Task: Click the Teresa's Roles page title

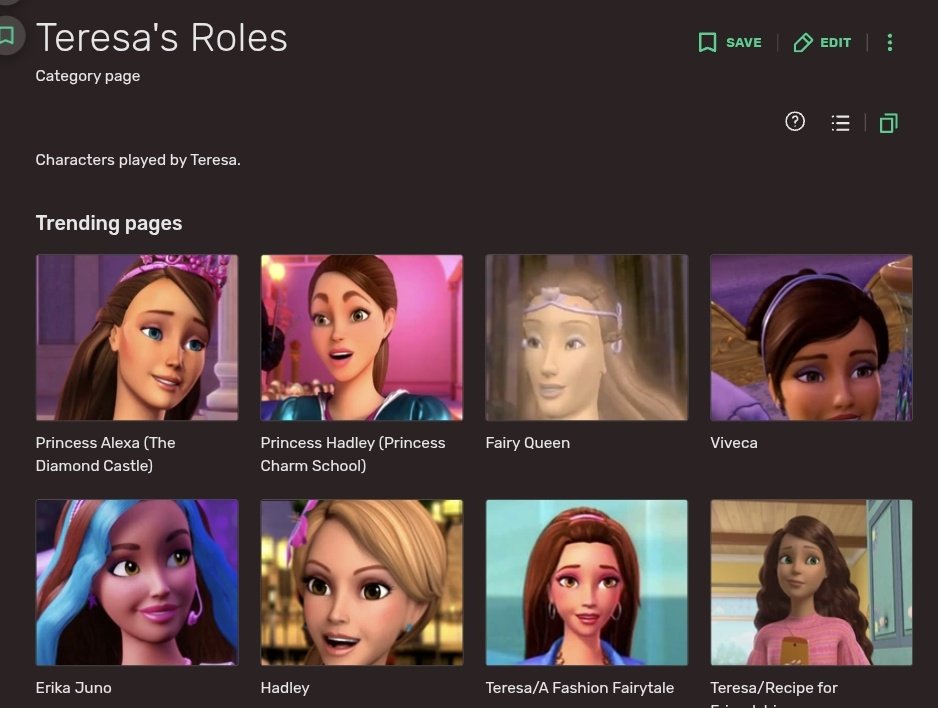Action: [x=162, y=38]
